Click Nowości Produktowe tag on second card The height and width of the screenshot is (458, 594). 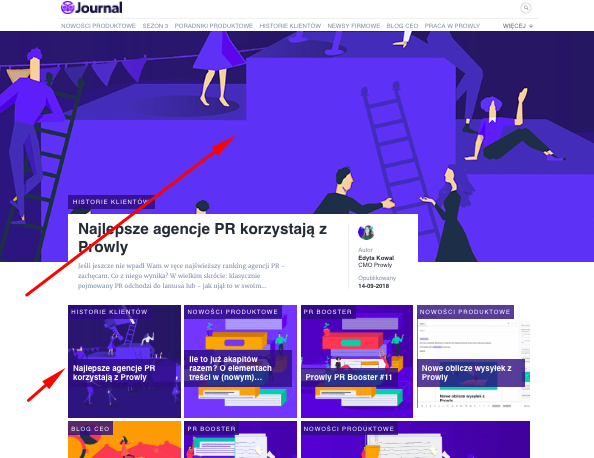click(x=233, y=312)
